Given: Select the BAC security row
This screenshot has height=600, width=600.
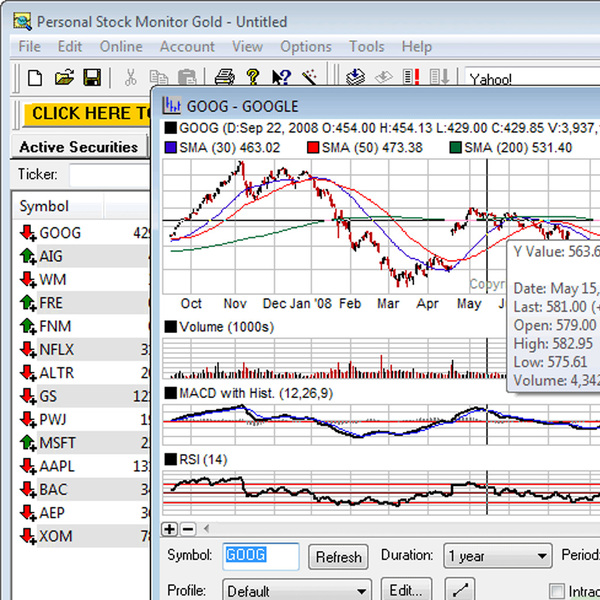Looking at the screenshot, I should tap(81, 489).
